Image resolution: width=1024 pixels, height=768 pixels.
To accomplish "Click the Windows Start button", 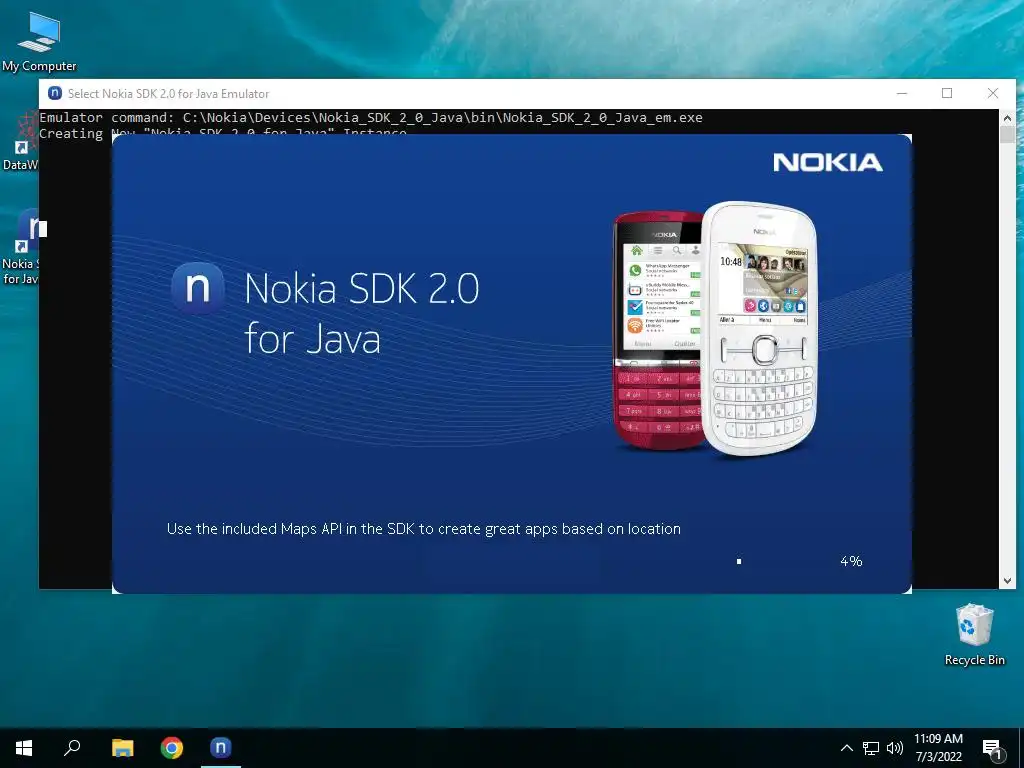I will (24, 748).
